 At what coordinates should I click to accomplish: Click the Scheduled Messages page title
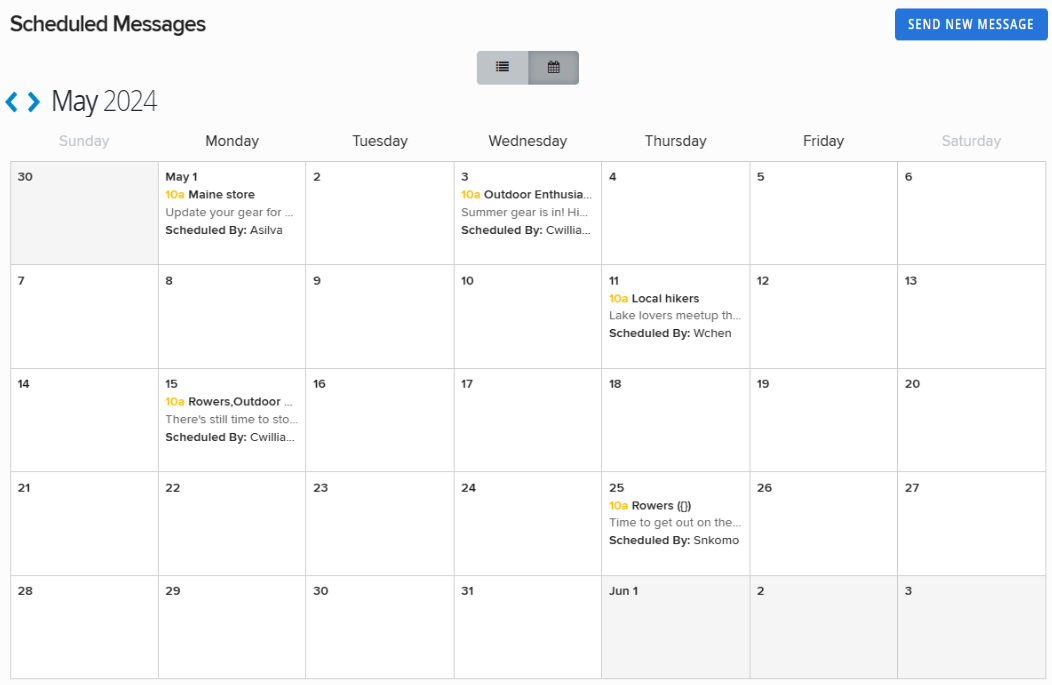point(107,24)
